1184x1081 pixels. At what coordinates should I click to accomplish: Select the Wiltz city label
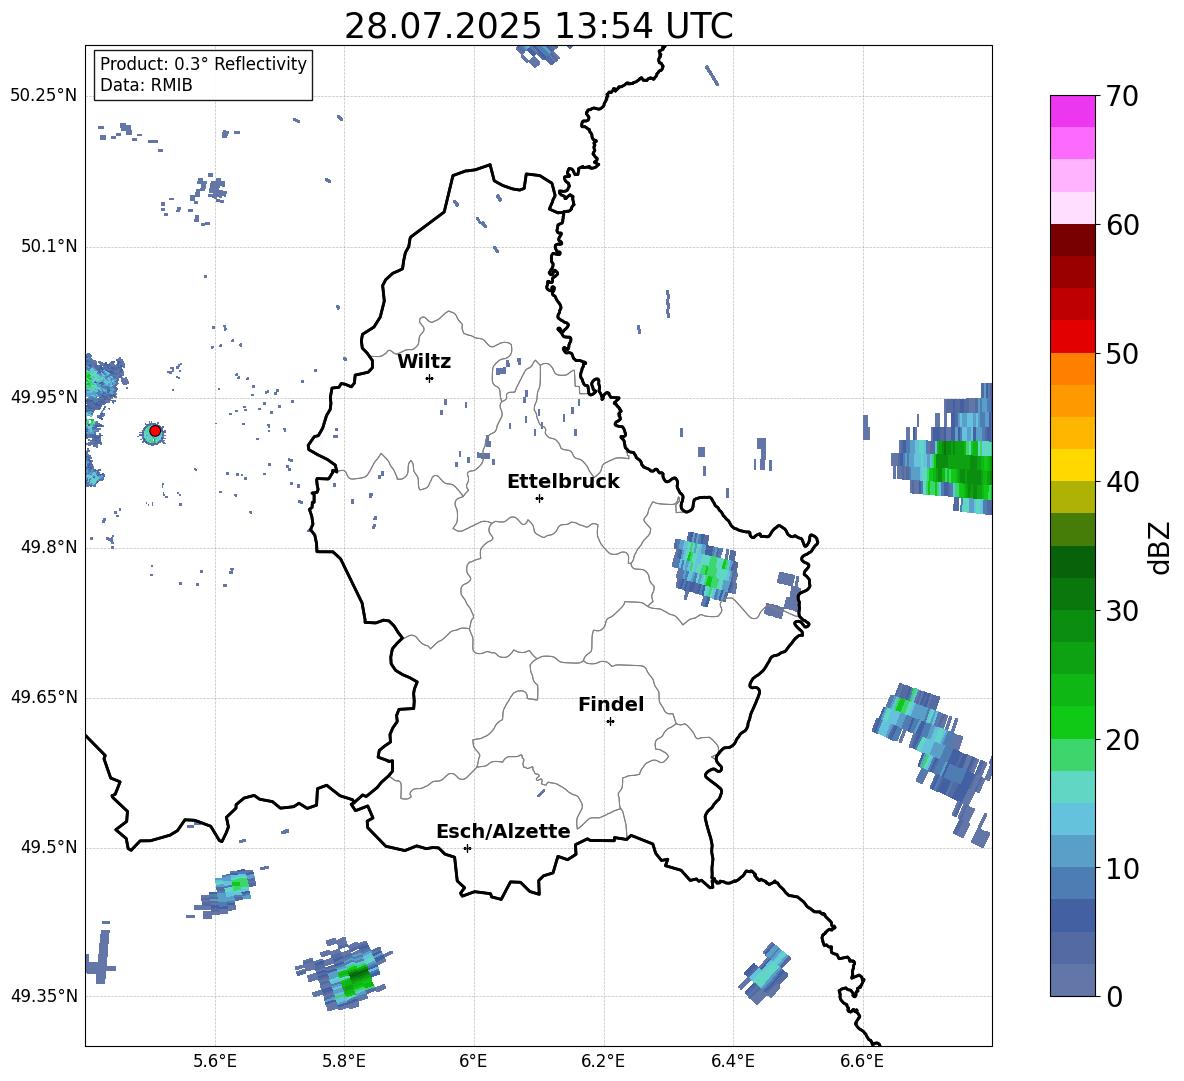[x=424, y=362]
